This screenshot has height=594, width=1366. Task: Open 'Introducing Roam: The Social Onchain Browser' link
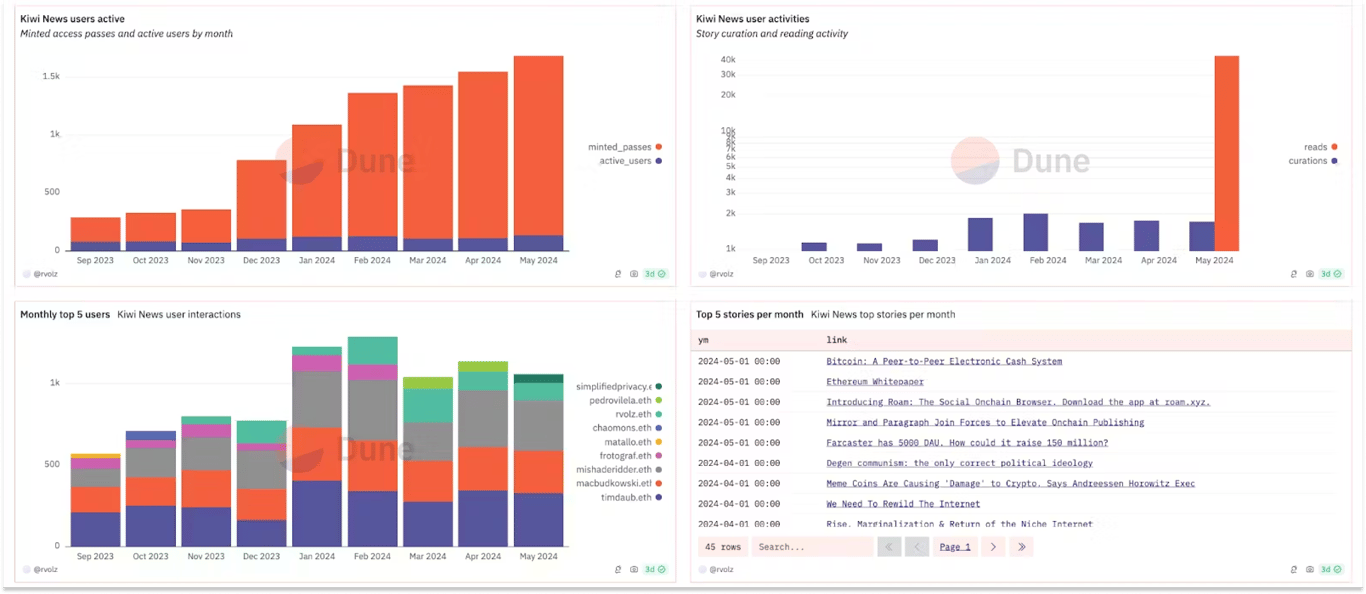pyautogui.click(x=1018, y=402)
